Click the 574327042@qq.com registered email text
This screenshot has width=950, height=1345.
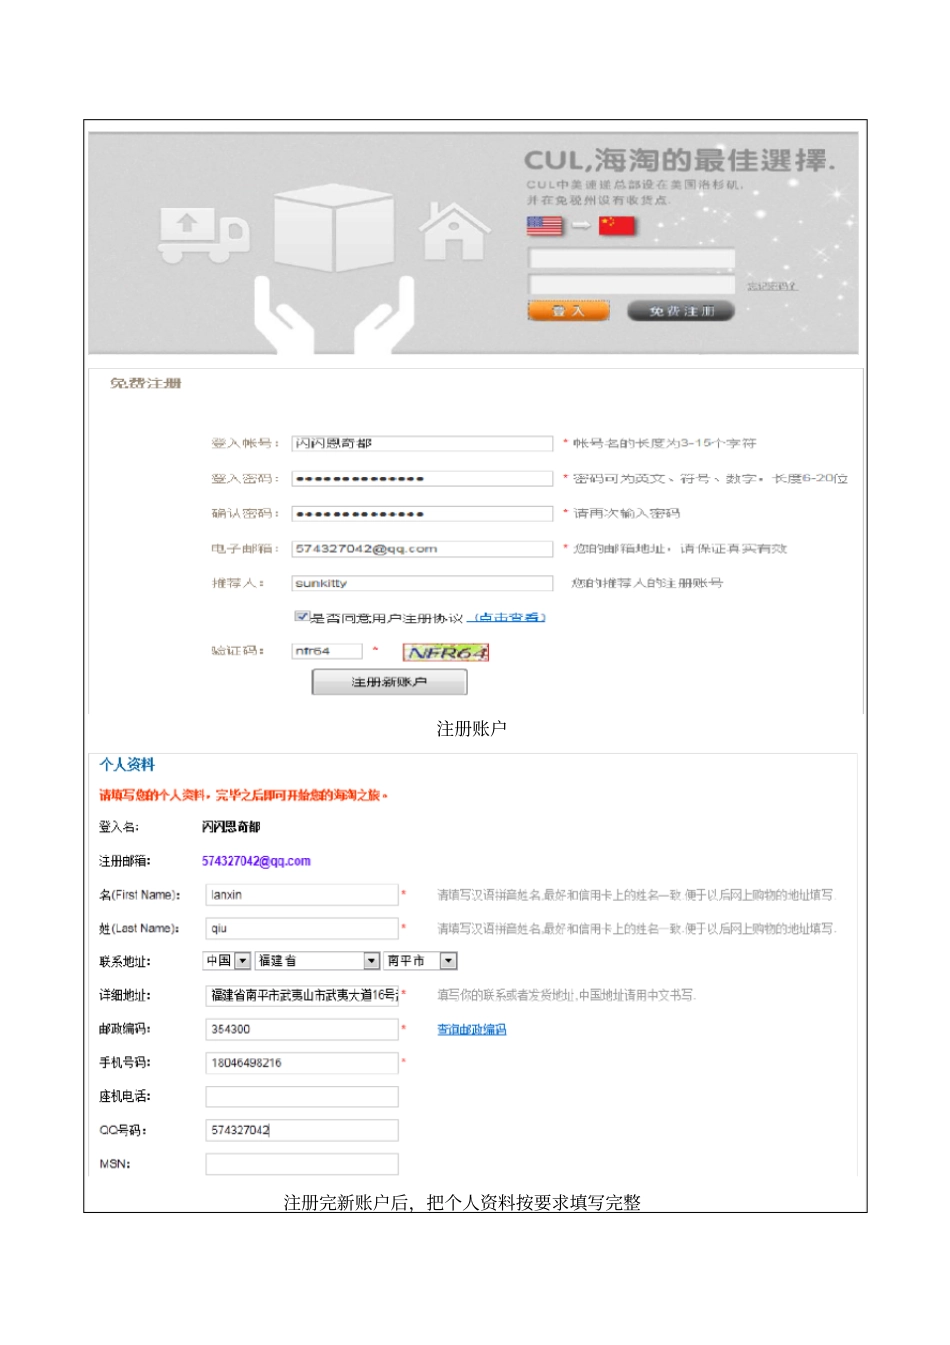256,861
